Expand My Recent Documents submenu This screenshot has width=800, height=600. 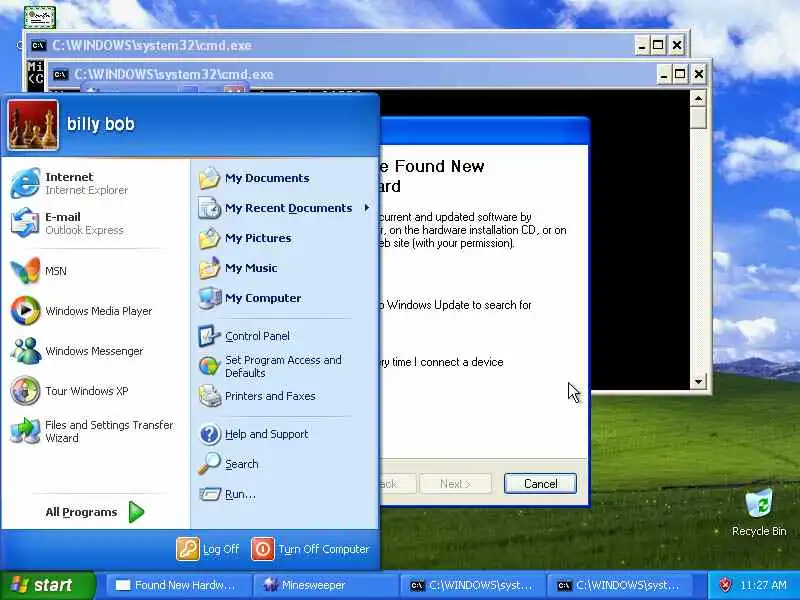coord(283,208)
